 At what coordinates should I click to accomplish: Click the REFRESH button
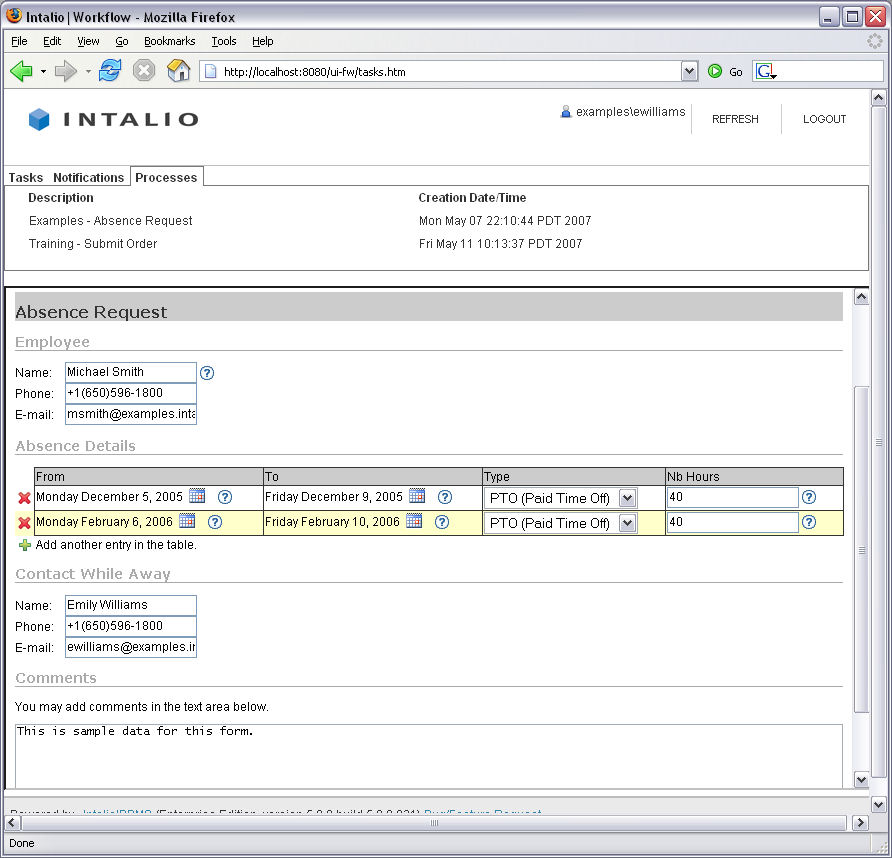point(735,119)
